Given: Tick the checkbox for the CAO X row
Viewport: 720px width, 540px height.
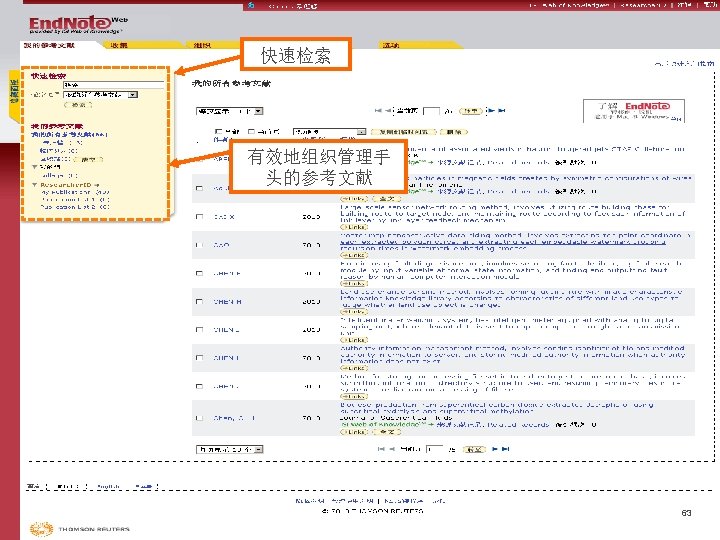Looking at the screenshot, I should 199,216.
